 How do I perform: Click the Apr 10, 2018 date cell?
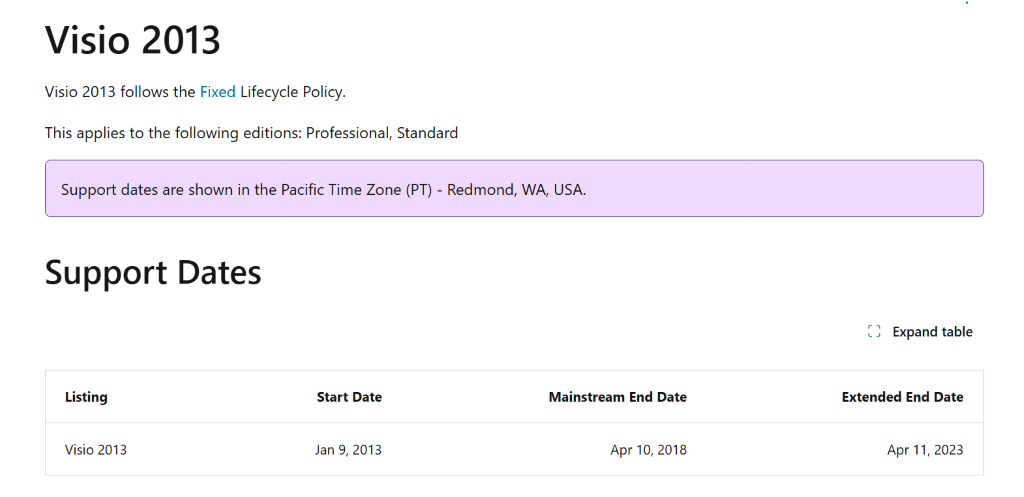pos(648,450)
